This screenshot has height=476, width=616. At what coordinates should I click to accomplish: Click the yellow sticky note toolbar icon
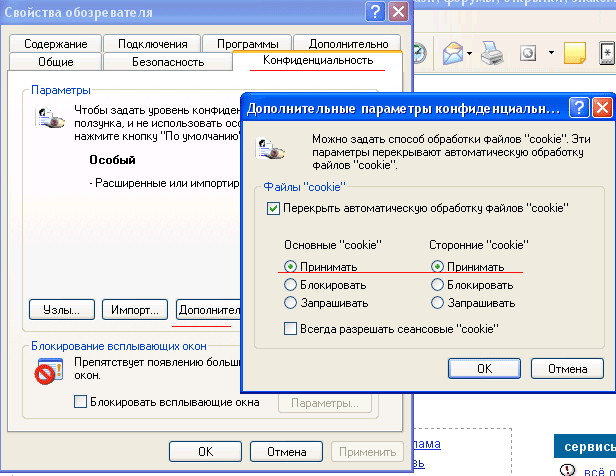[x=574, y=52]
